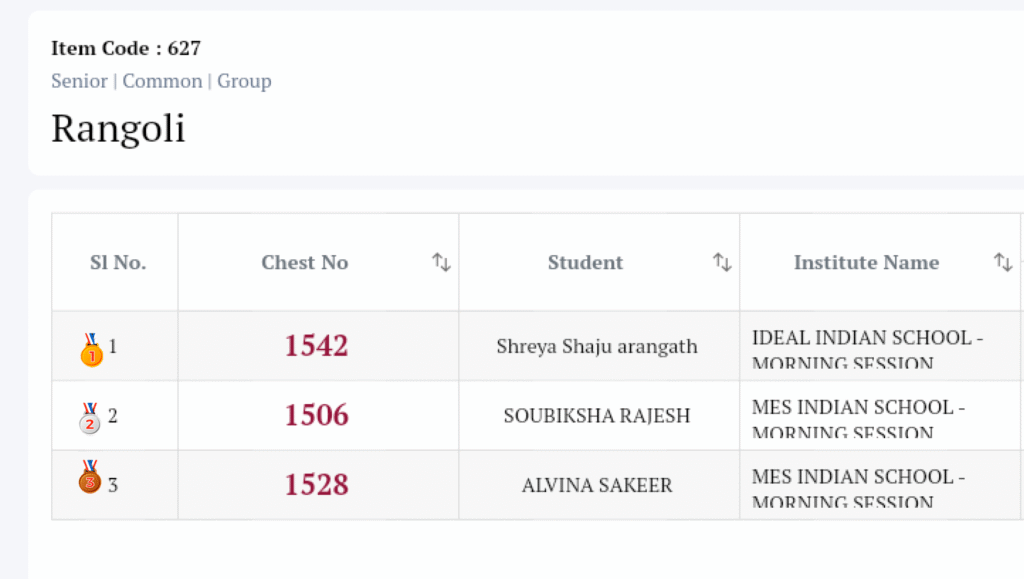Select chest number 1506
Screen dimensions: 1024x579
click(316, 415)
